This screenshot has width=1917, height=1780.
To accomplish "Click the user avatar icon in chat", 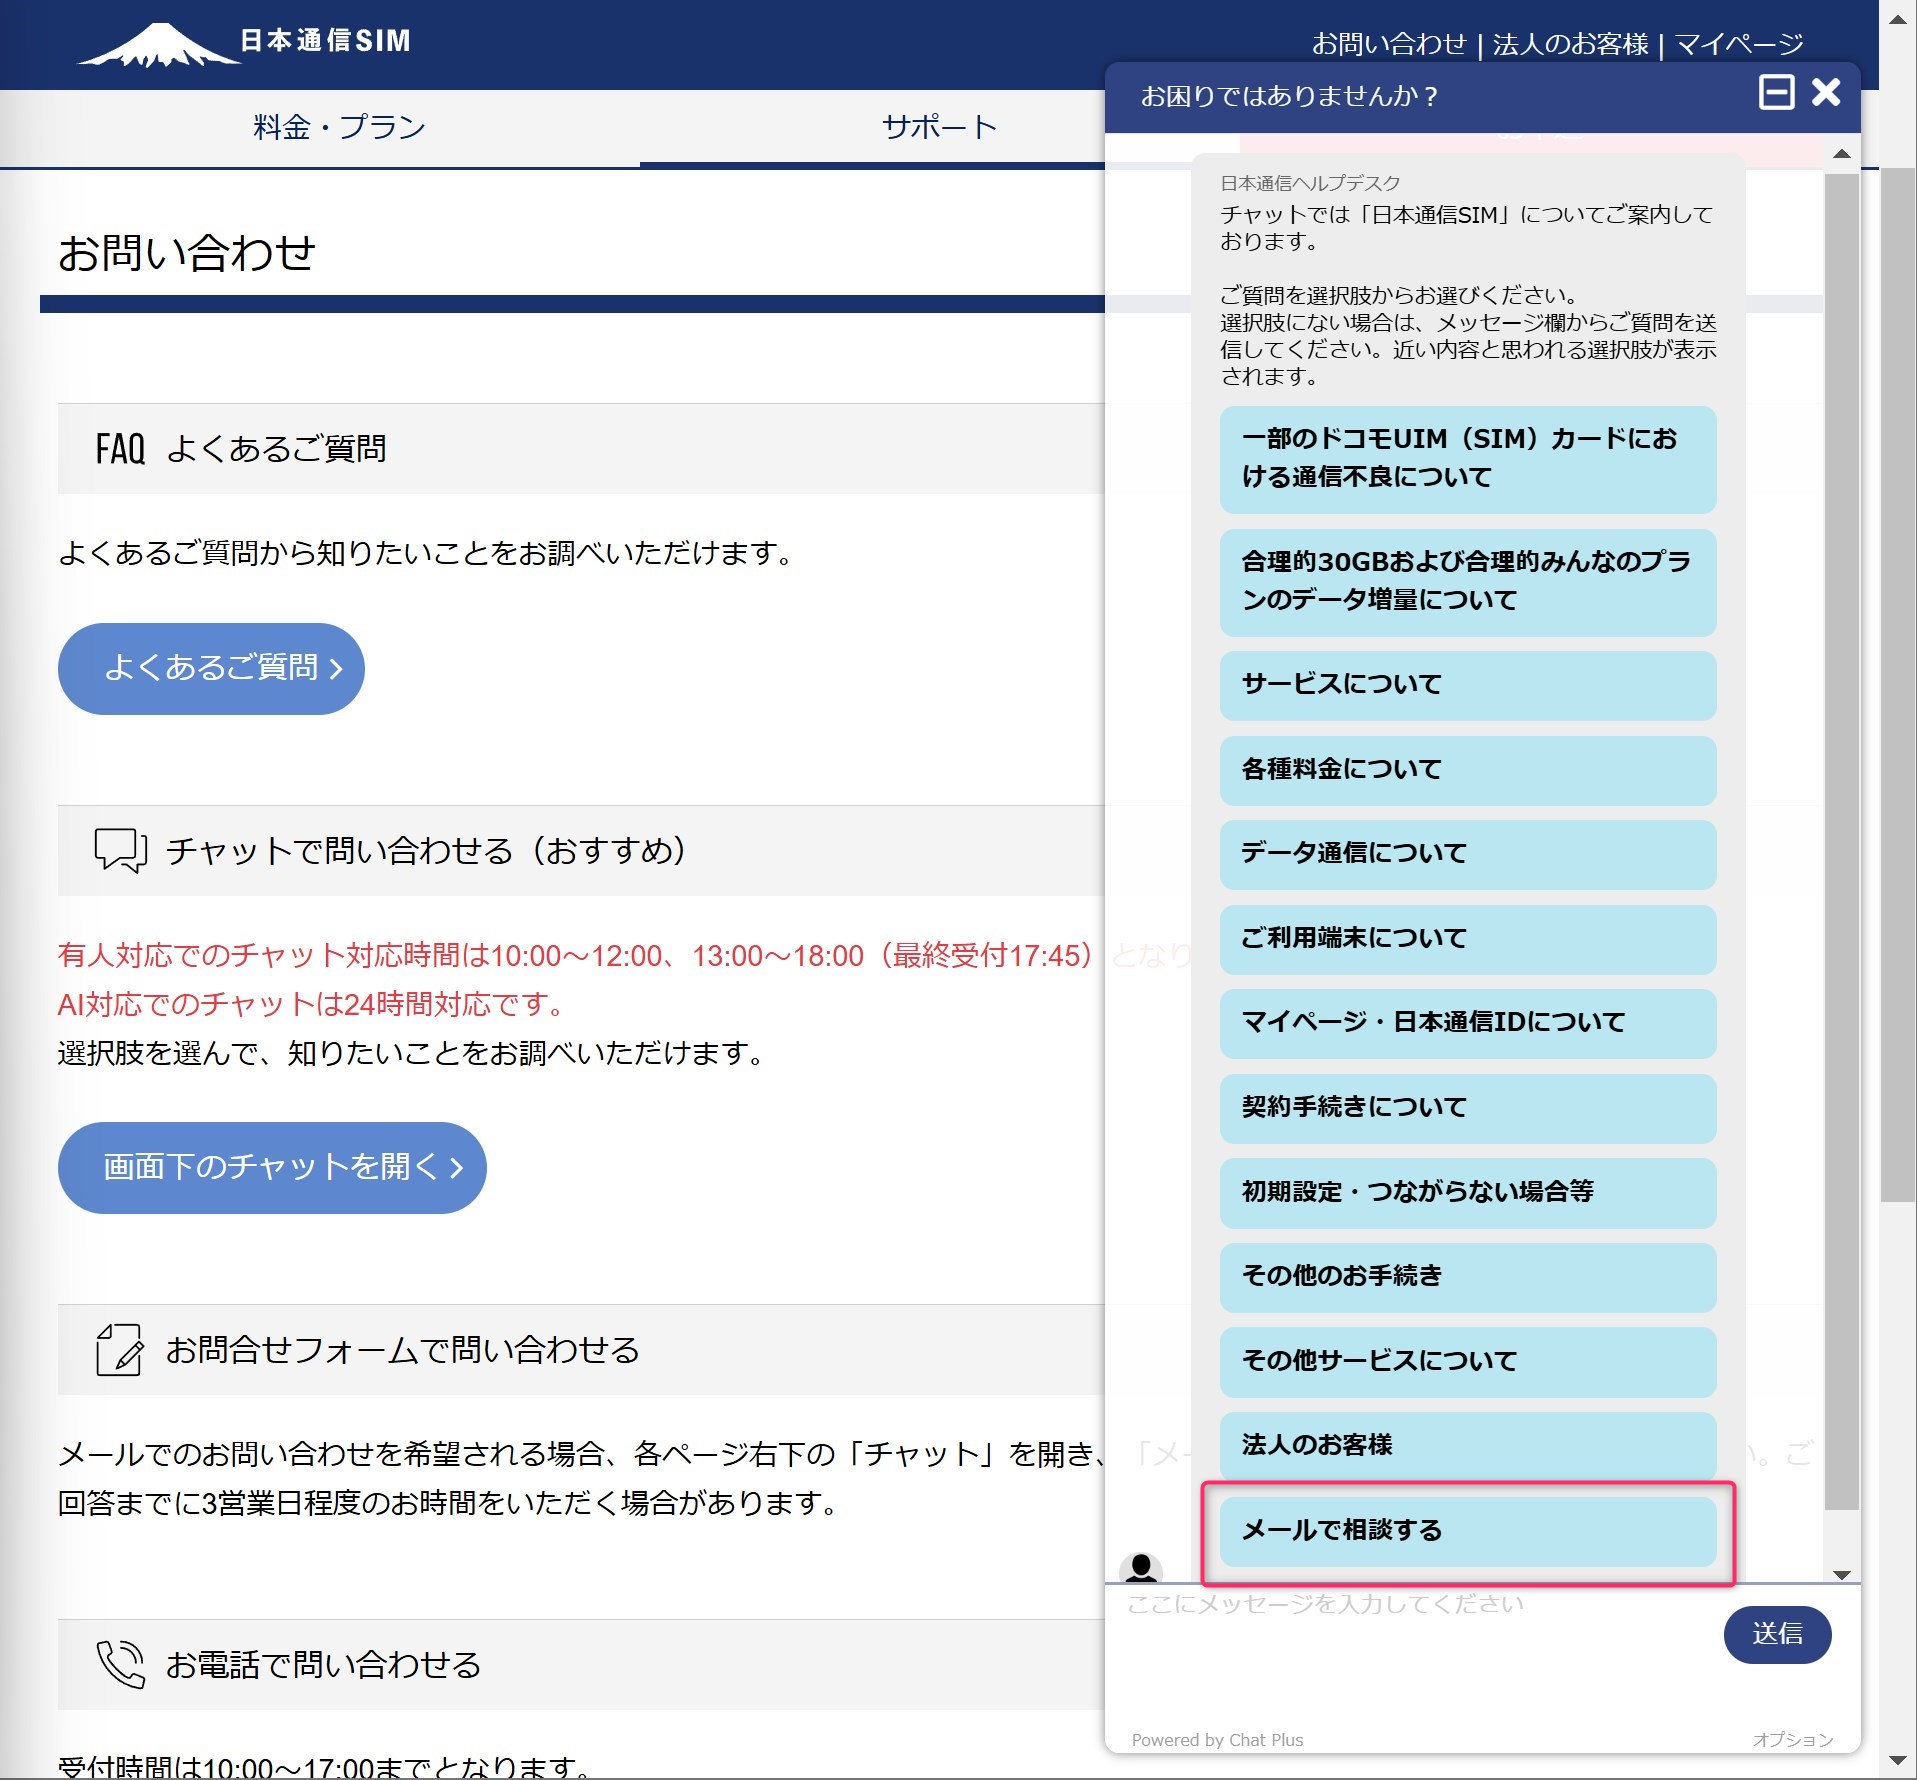I will pos(1140,1567).
